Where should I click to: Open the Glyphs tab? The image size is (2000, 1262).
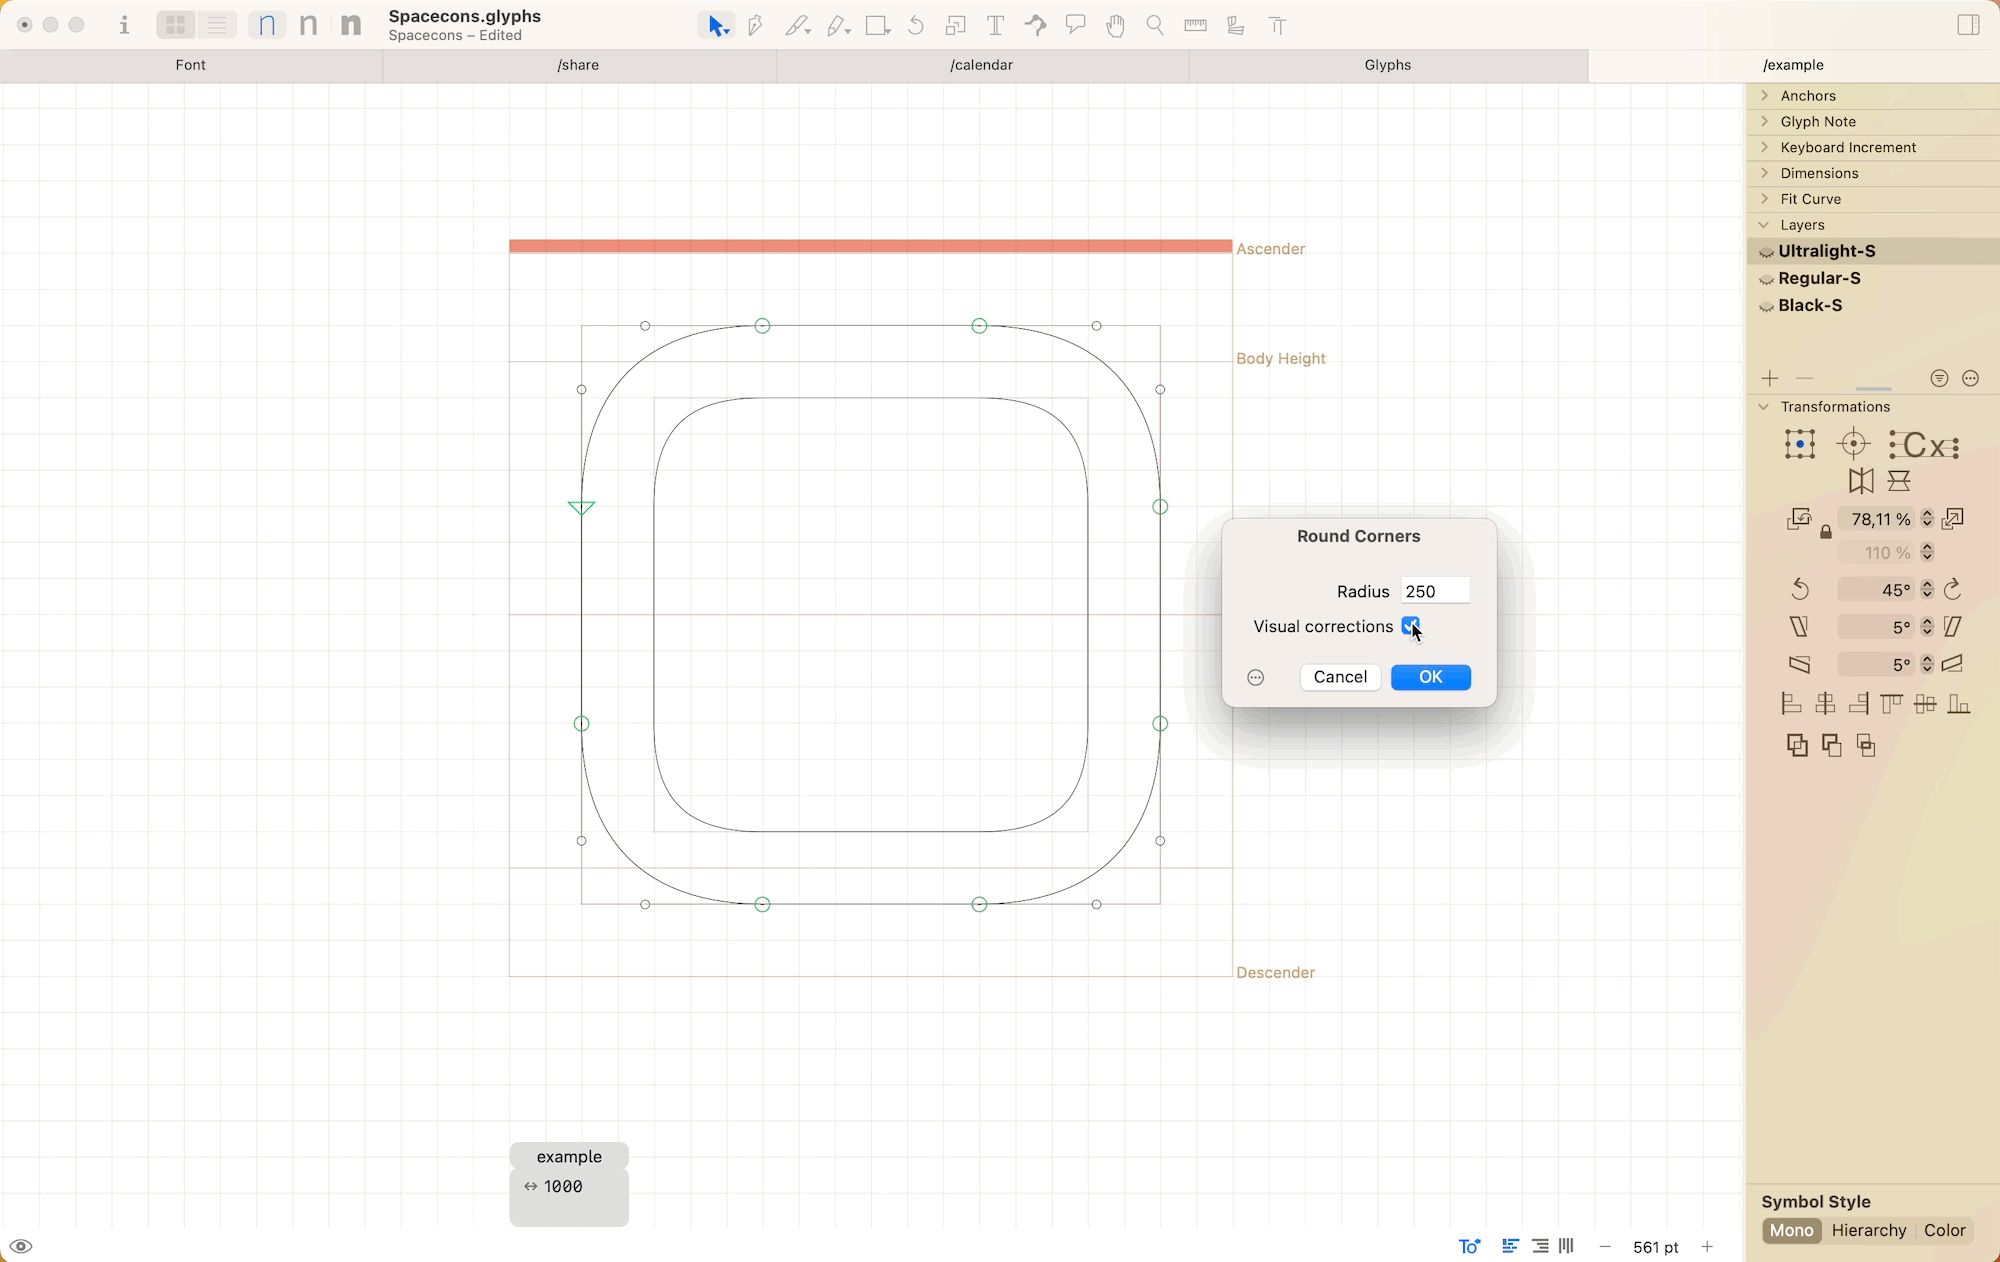point(1387,64)
